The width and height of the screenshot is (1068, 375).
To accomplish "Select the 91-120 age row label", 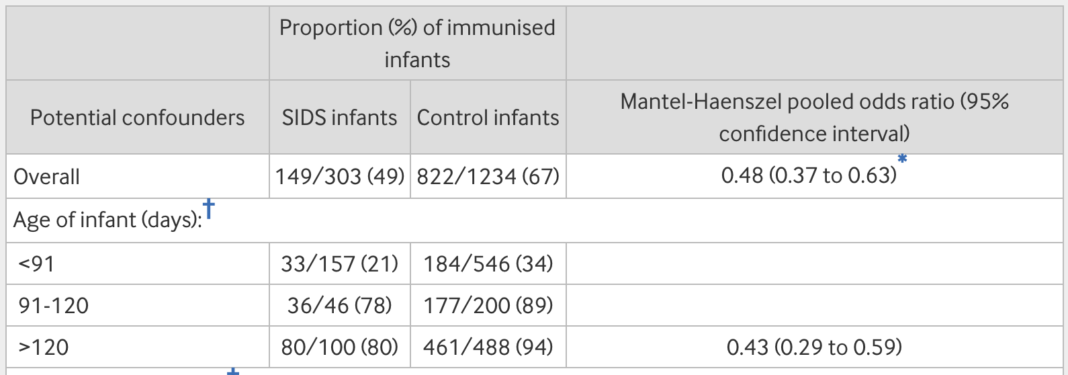I will [x=54, y=306].
